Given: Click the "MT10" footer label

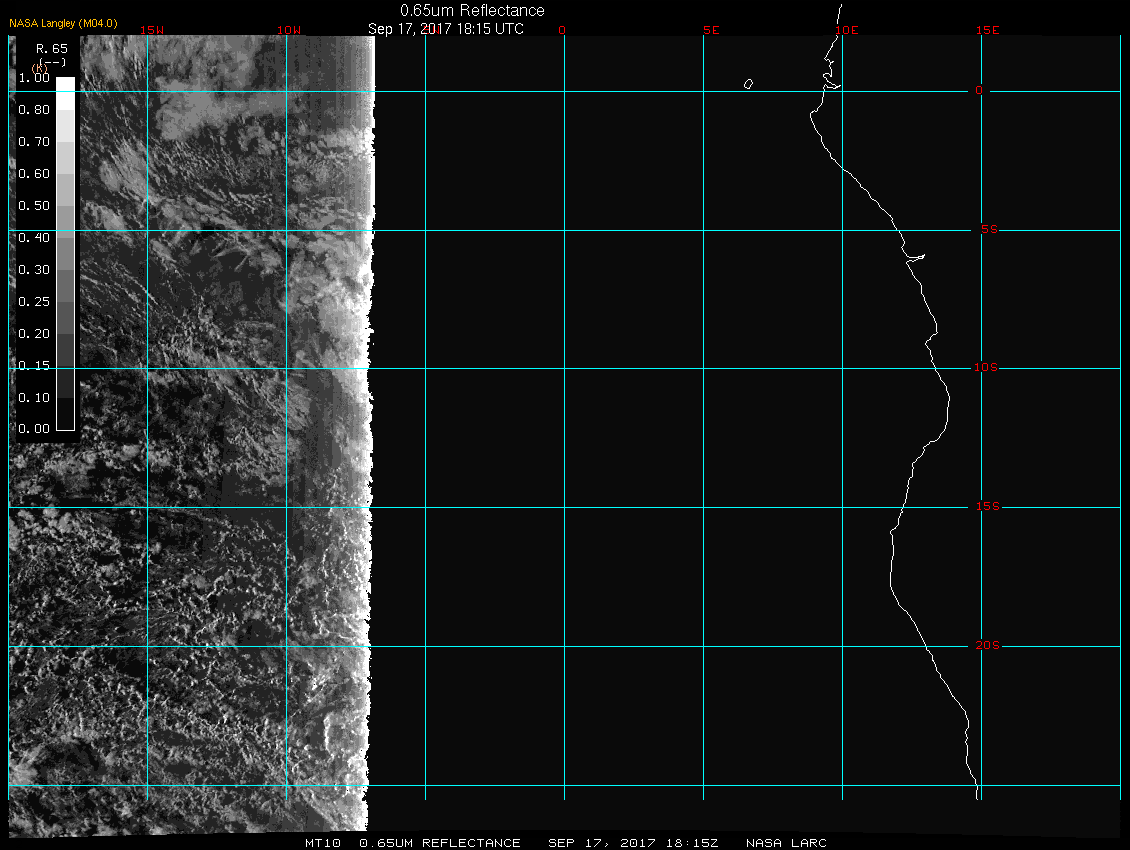Looking at the screenshot, I should [x=322, y=843].
